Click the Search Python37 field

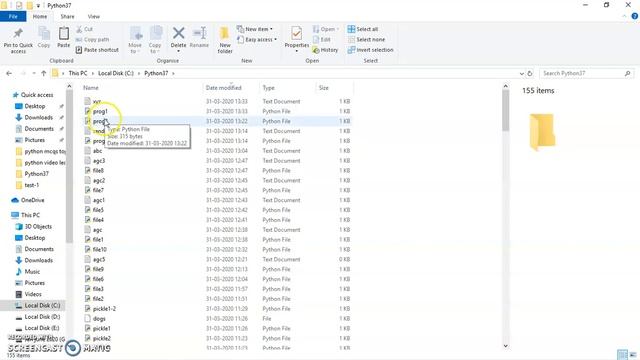(x=586, y=73)
